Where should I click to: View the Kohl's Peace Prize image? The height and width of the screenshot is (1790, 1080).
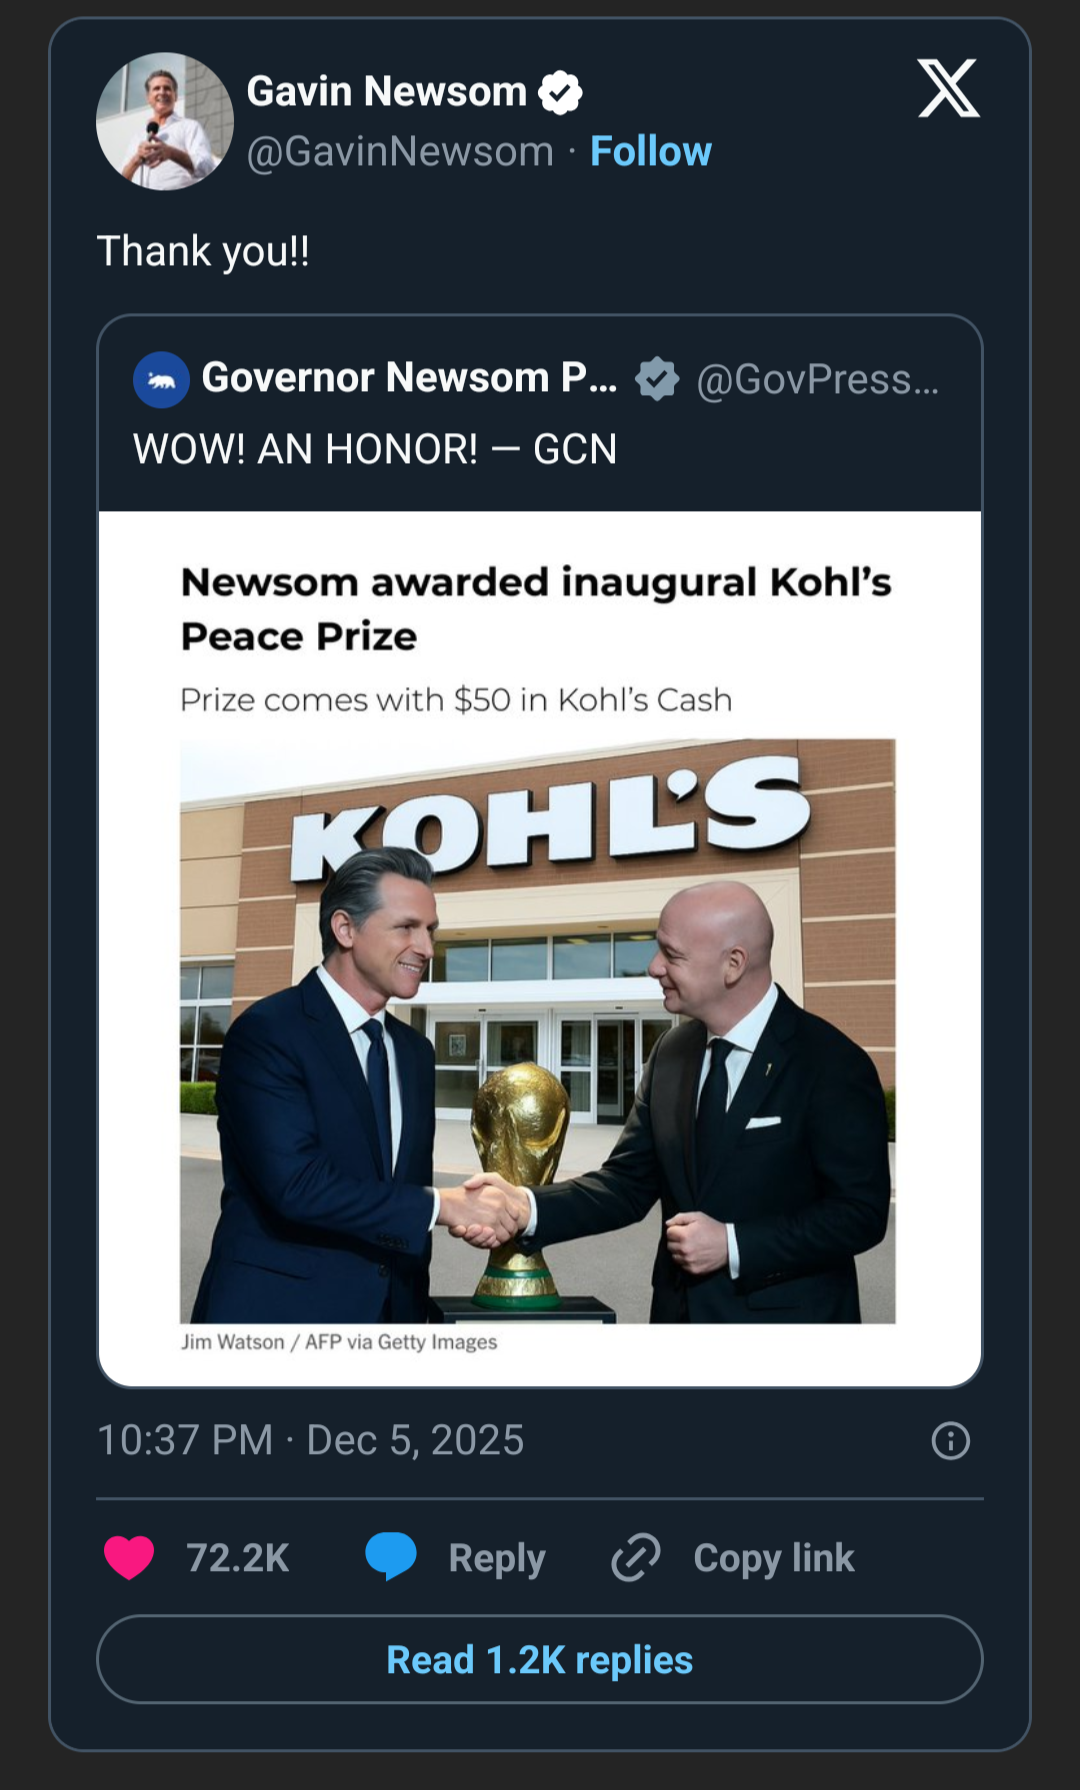click(x=538, y=1030)
